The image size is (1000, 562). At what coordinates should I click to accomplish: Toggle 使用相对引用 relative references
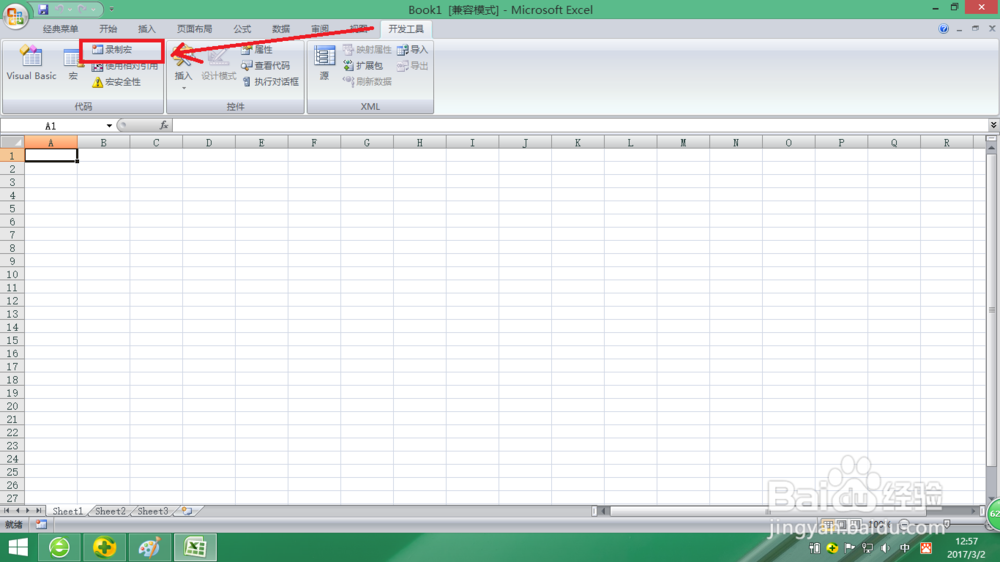125,66
